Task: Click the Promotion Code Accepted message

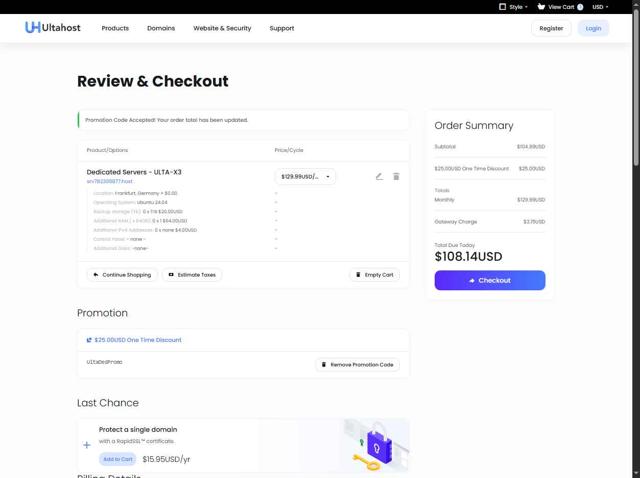Action: pos(166,120)
